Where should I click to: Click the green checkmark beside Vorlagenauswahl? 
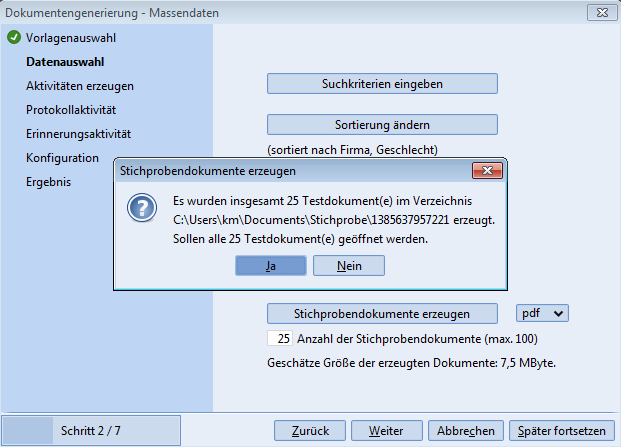(13, 38)
